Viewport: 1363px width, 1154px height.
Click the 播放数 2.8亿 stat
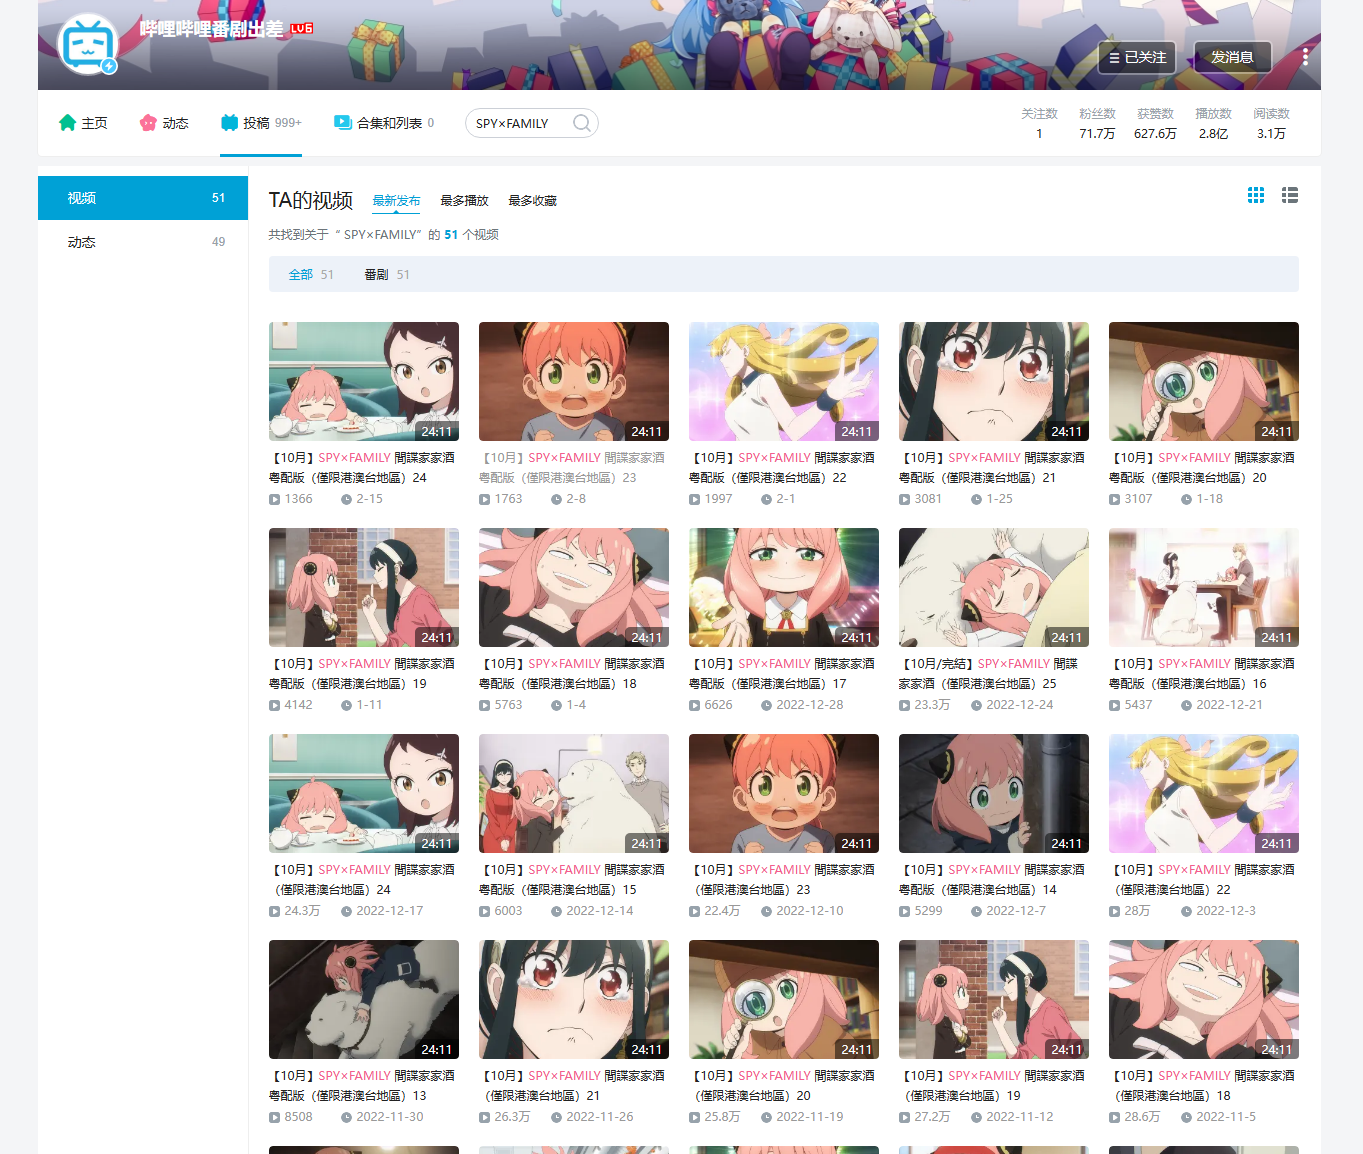(x=1213, y=124)
